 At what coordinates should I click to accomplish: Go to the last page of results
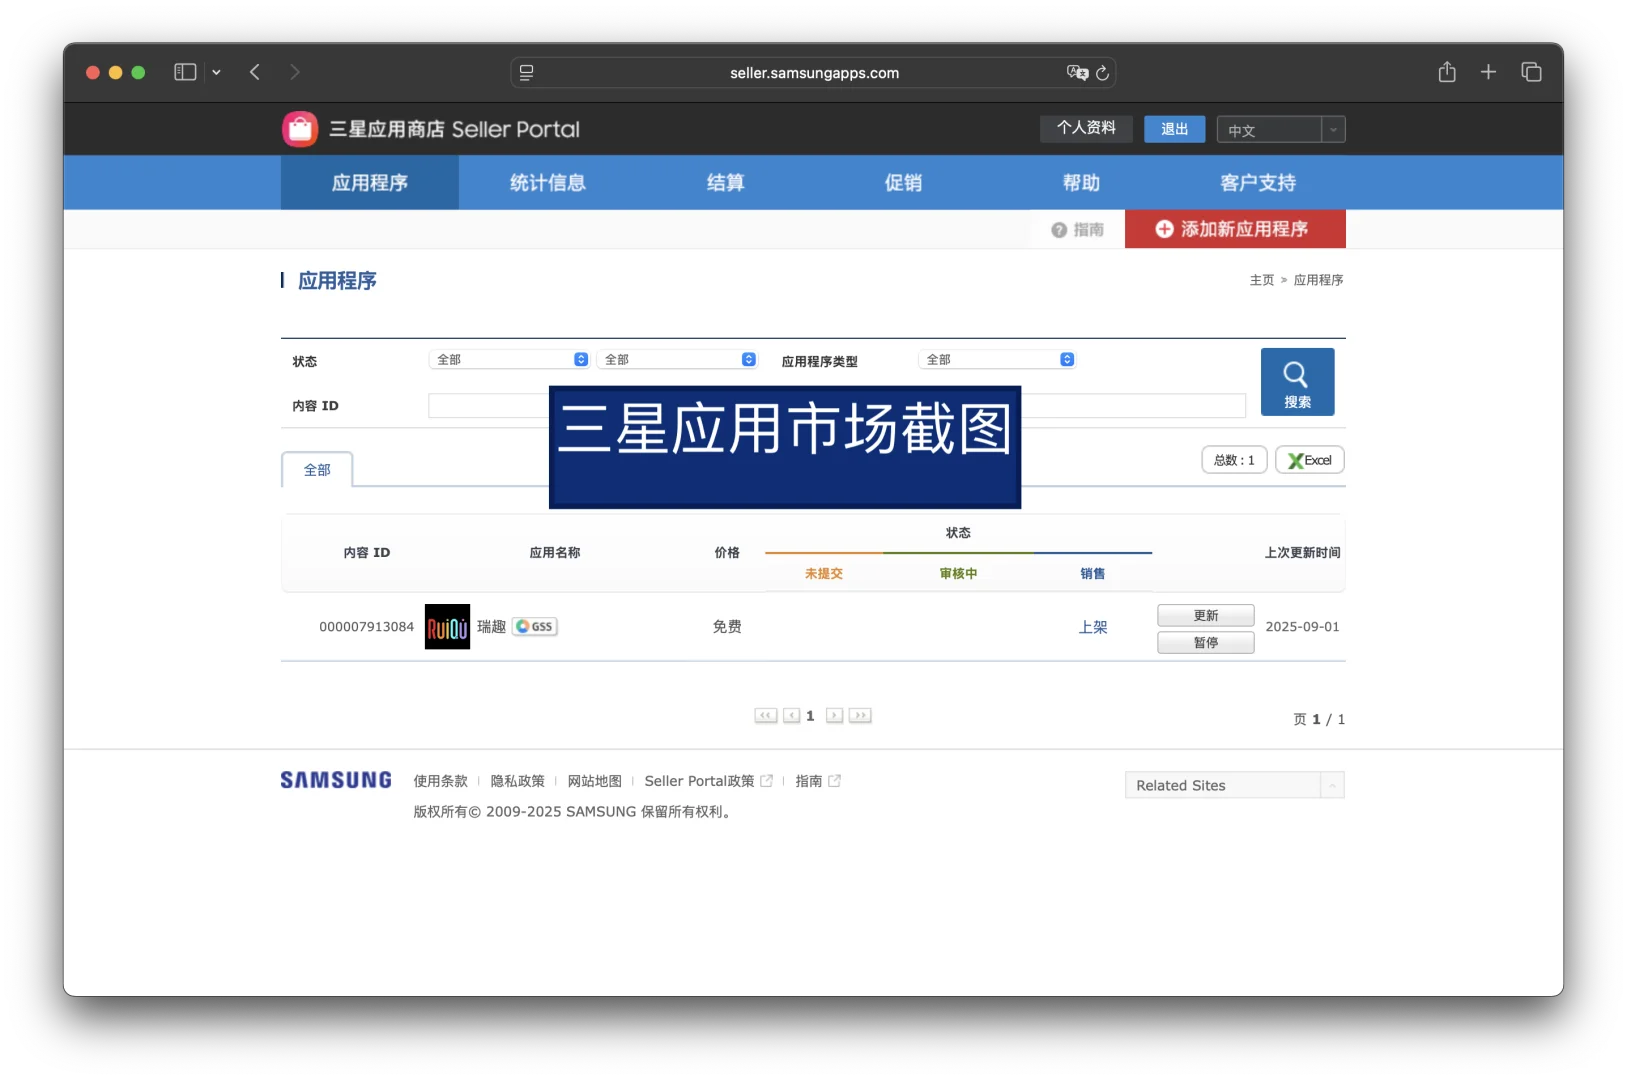click(x=860, y=716)
